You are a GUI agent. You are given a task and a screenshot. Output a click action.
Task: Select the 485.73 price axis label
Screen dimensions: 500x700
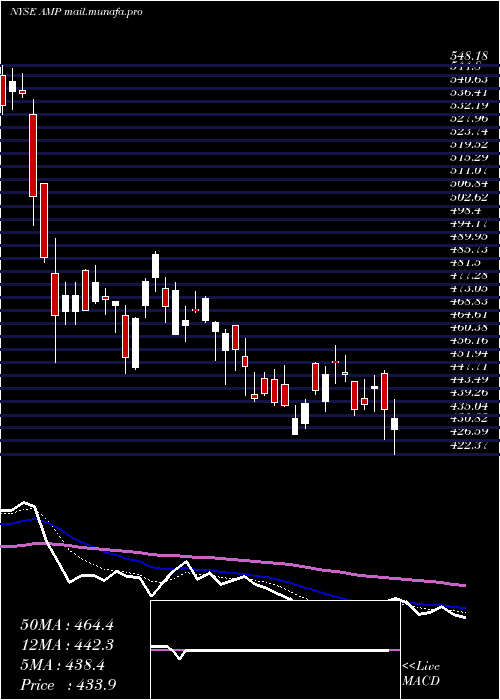click(468, 249)
